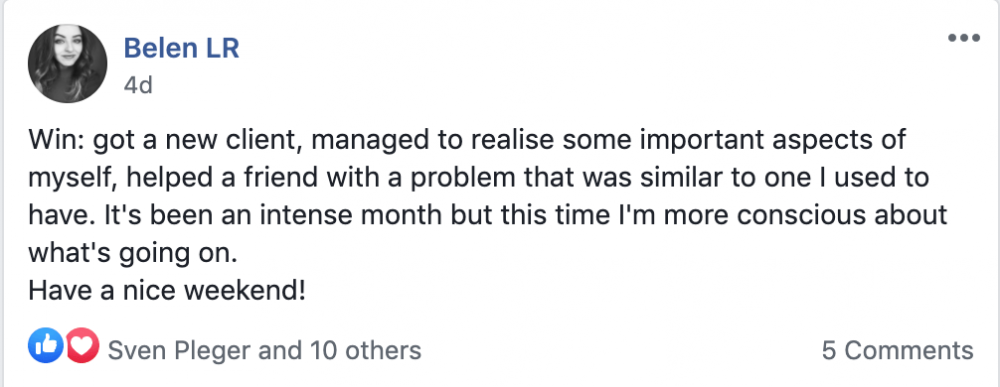Open the post via the 4d timestamp
This screenshot has height=387, width=1000.
click(138, 85)
